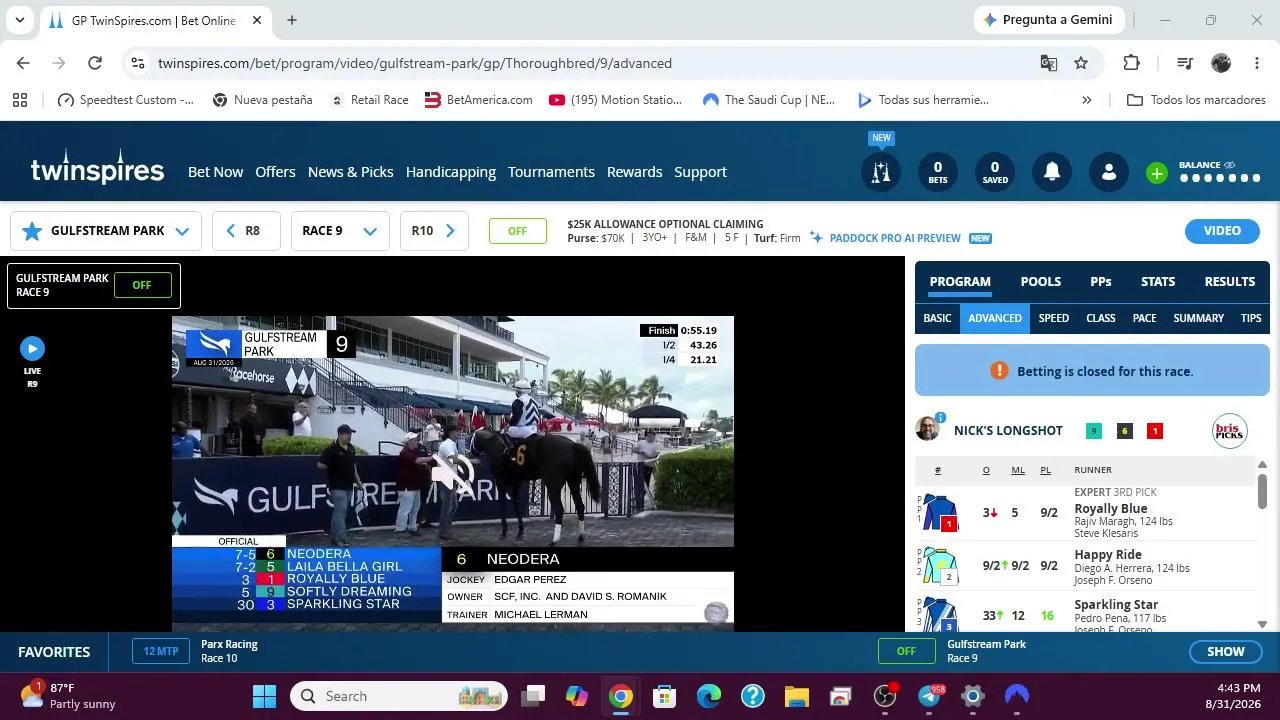The height and width of the screenshot is (720, 1280).
Task: Open Settings gear on the taskbar
Action: tap(973, 696)
